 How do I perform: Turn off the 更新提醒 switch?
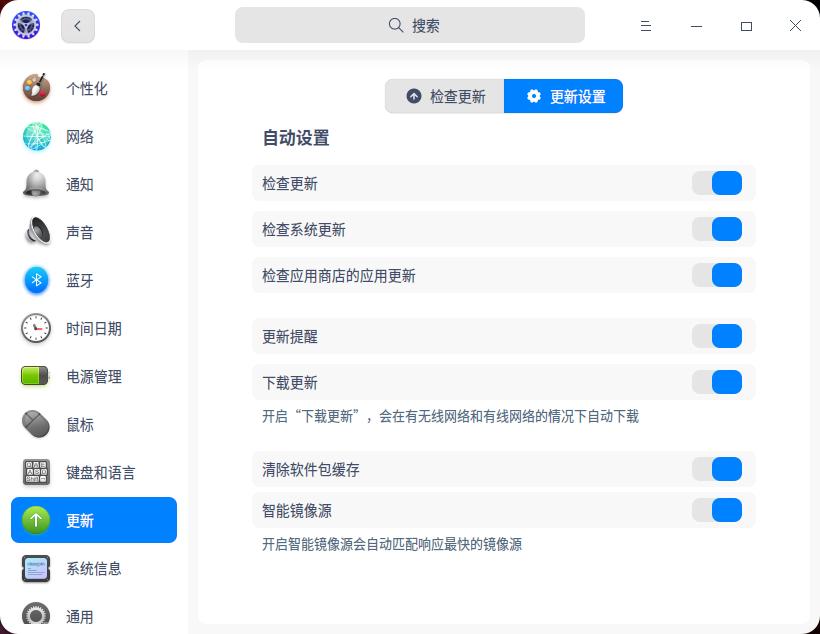(x=716, y=336)
